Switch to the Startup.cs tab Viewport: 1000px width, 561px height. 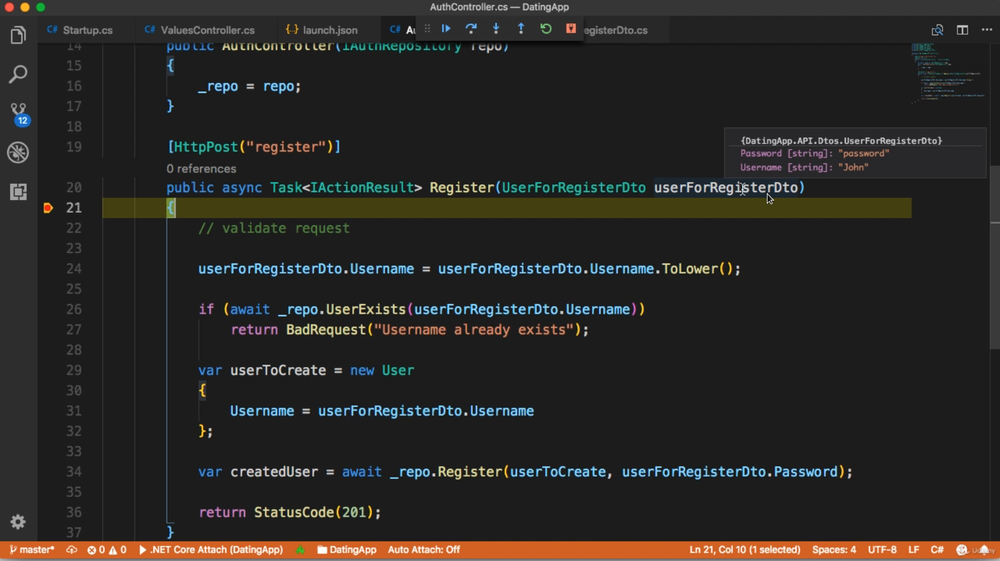pyautogui.click(x=80, y=30)
